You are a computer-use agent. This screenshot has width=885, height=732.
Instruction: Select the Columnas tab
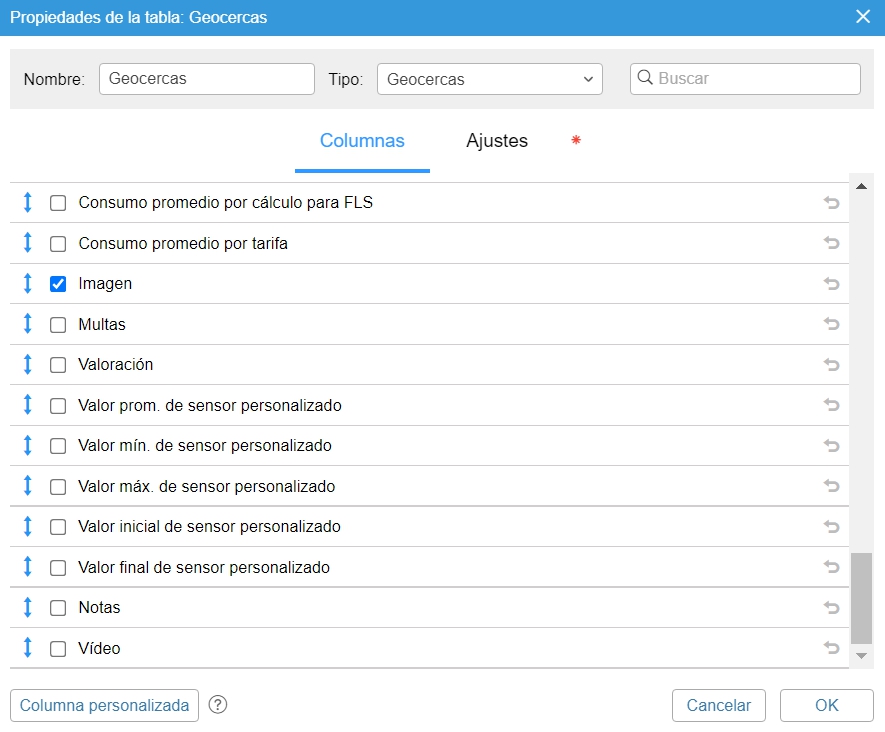tap(362, 141)
